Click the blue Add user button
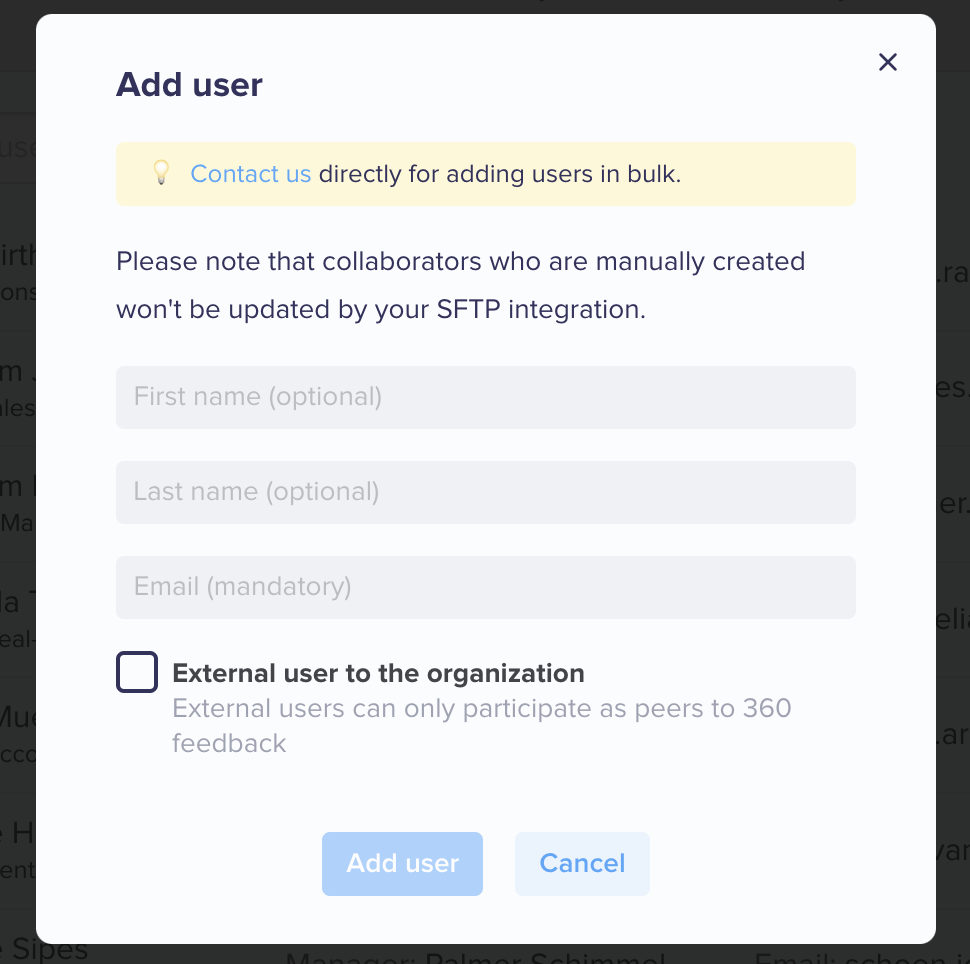Image resolution: width=970 pixels, height=964 pixels. (402, 864)
